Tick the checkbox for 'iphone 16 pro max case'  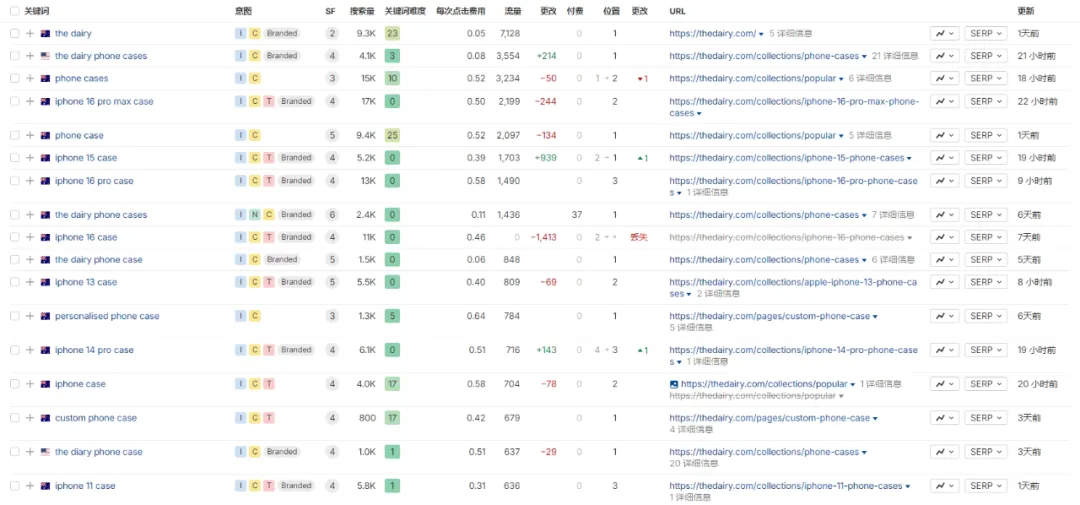point(15,101)
